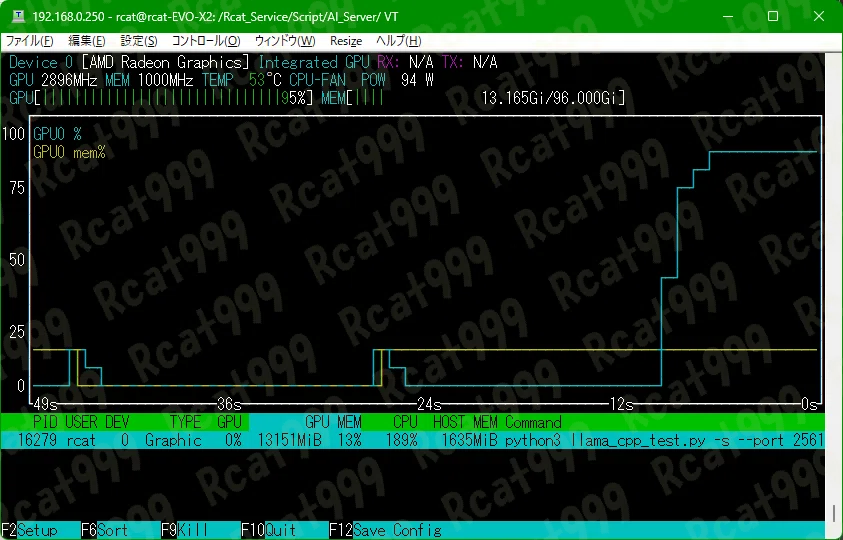Click the 12s time axis label
The width and height of the screenshot is (843, 540).
(x=621, y=403)
